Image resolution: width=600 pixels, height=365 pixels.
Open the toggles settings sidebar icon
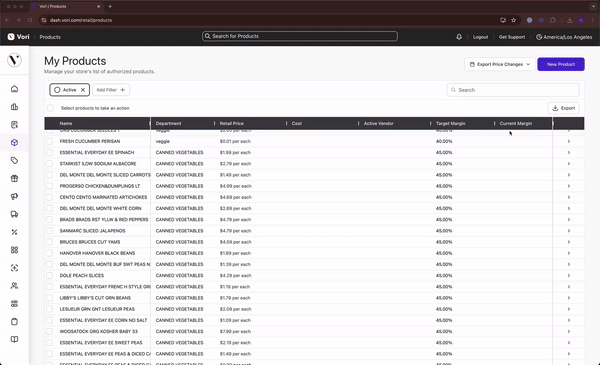click(x=14, y=304)
